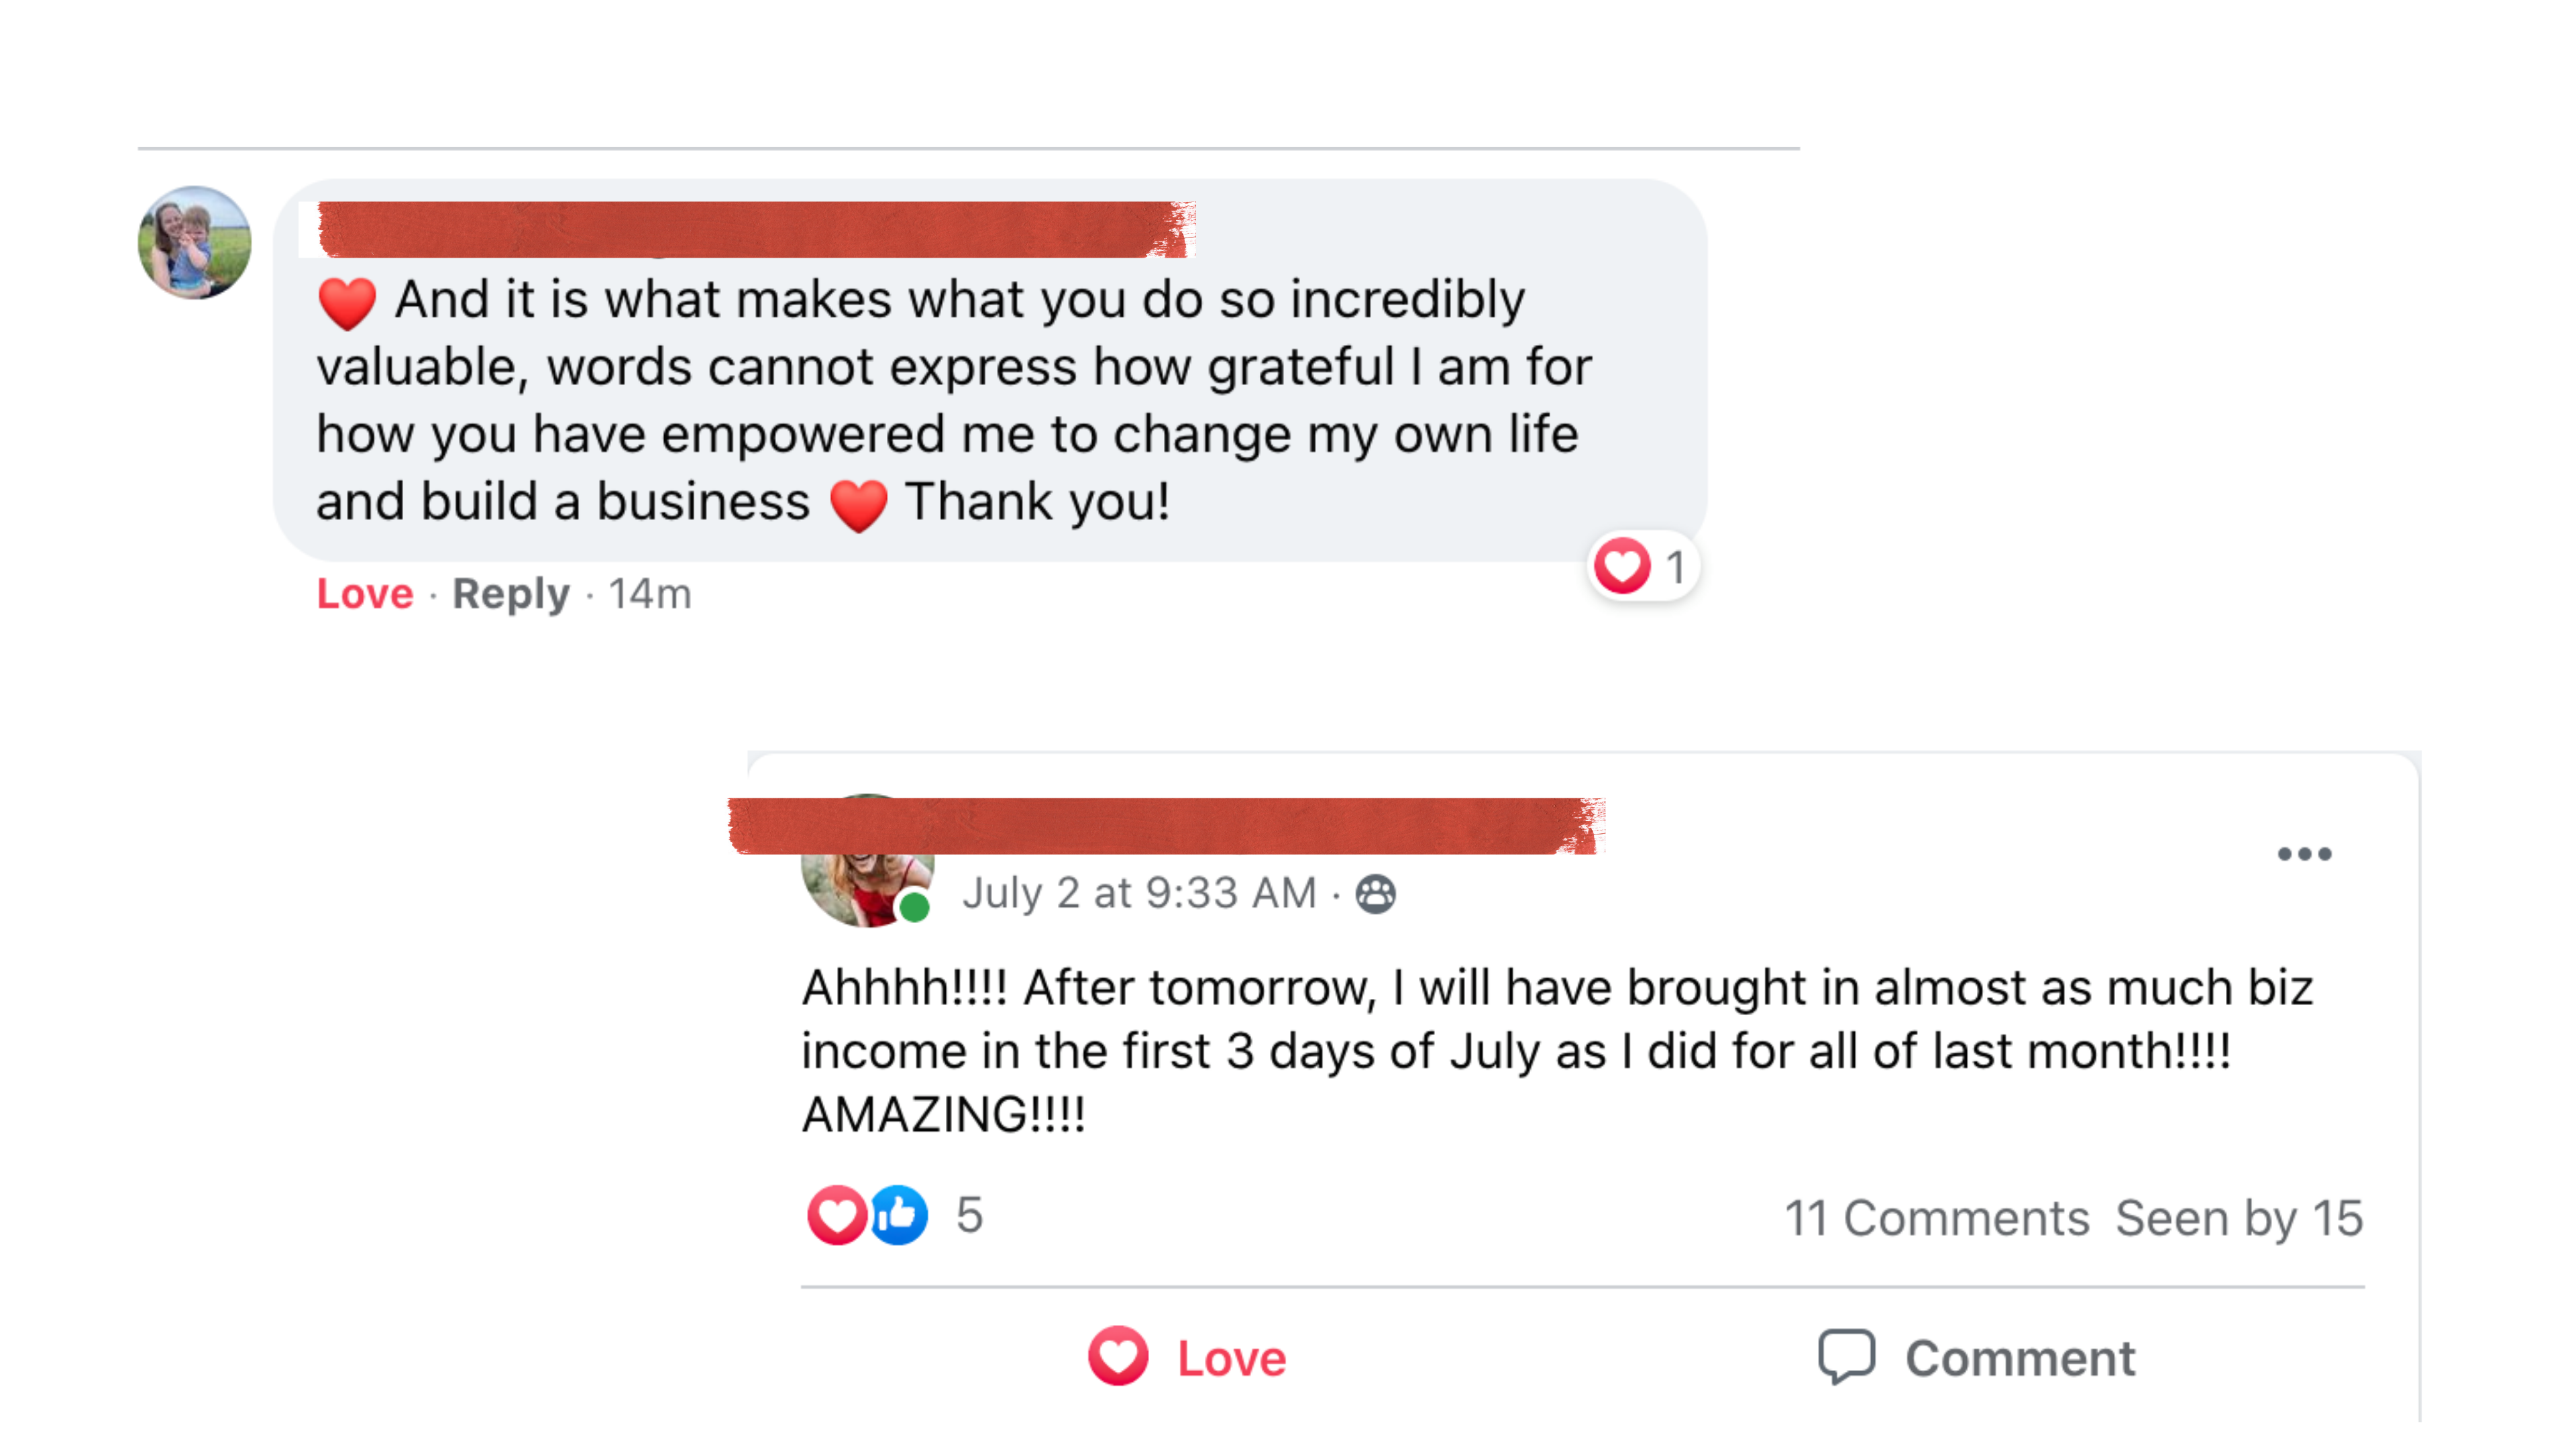Click the blue thumbs-up reaction icon
The width and height of the screenshot is (2576, 1449).
(899, 1216)
